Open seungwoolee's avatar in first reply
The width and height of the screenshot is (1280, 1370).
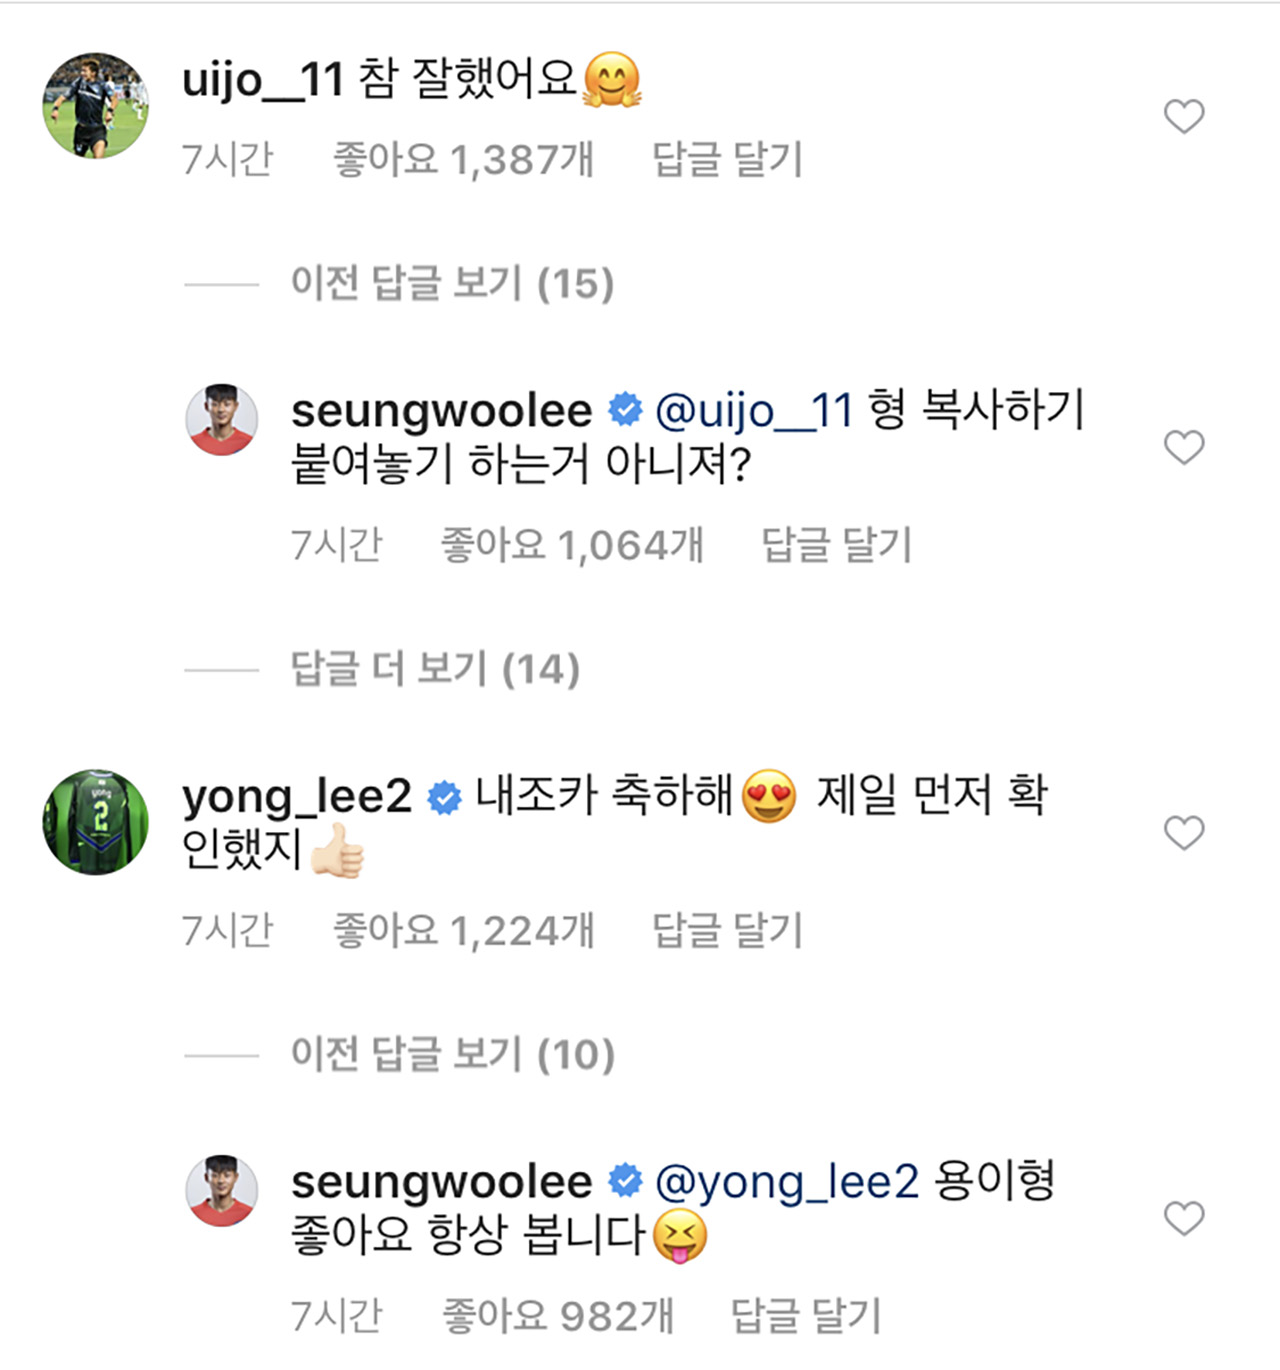click(x=222, y=420)
